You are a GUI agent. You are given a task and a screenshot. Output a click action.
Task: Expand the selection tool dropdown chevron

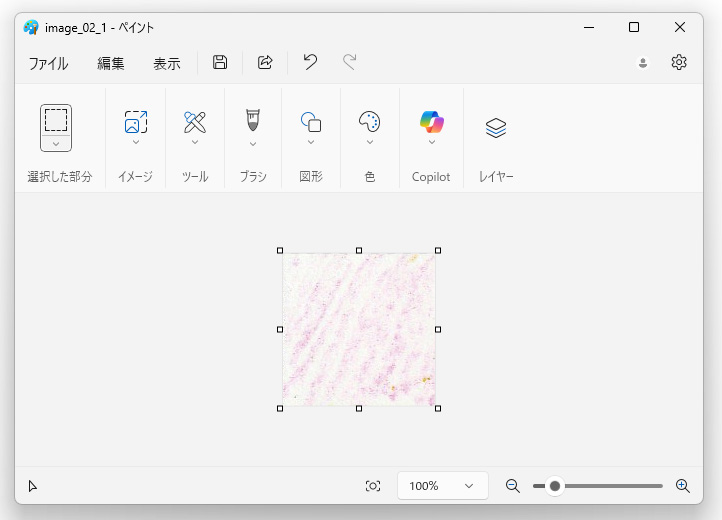56,144
